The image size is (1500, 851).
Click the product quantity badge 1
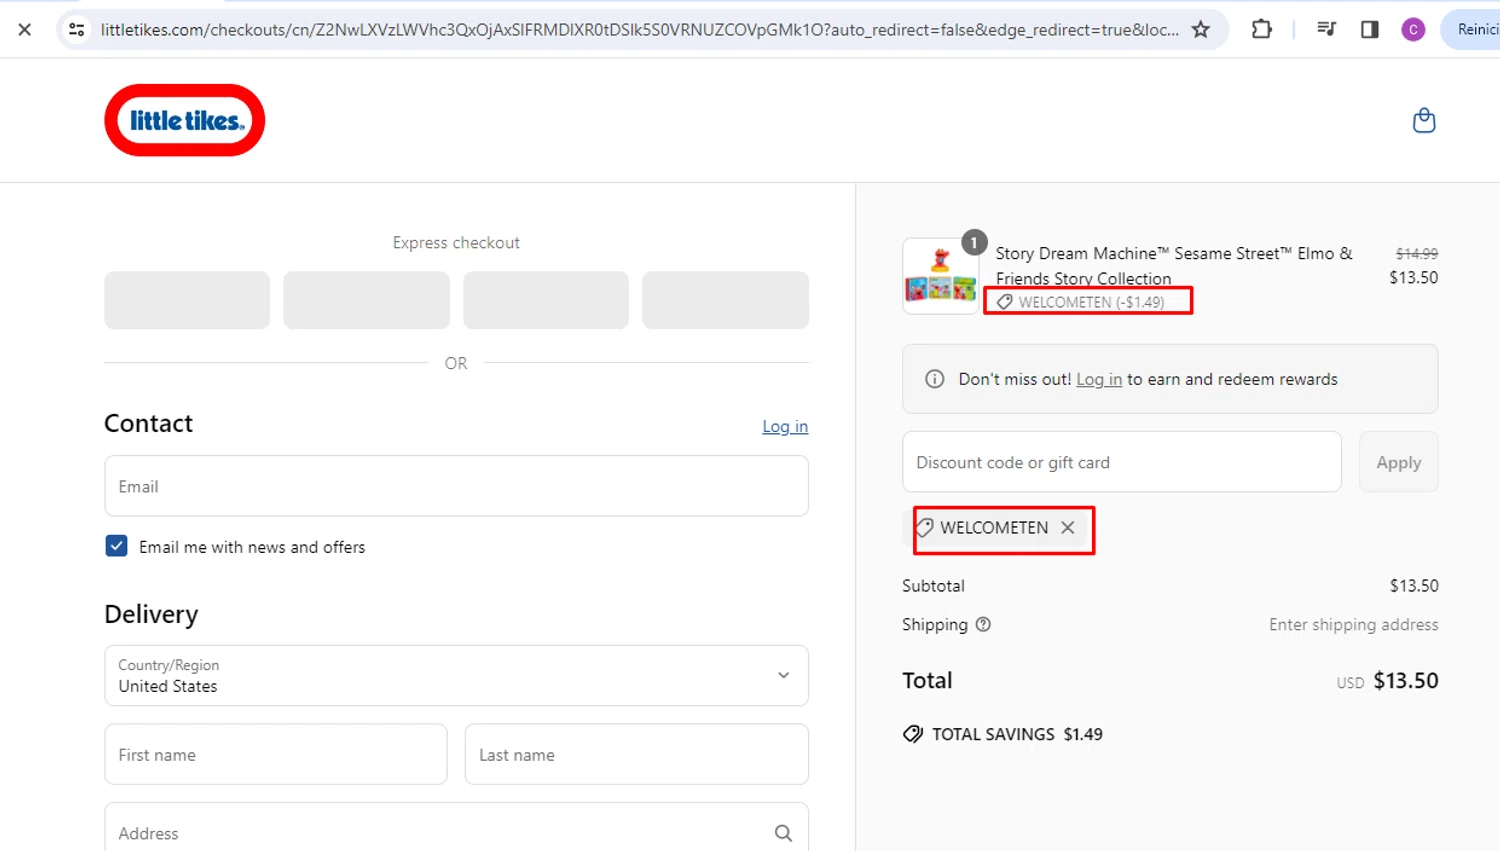pos(974,242)
